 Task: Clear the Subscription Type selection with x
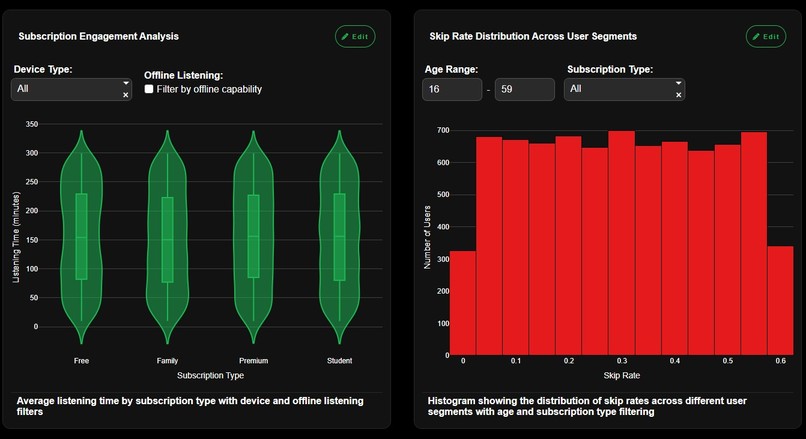(x=679, y=95)
